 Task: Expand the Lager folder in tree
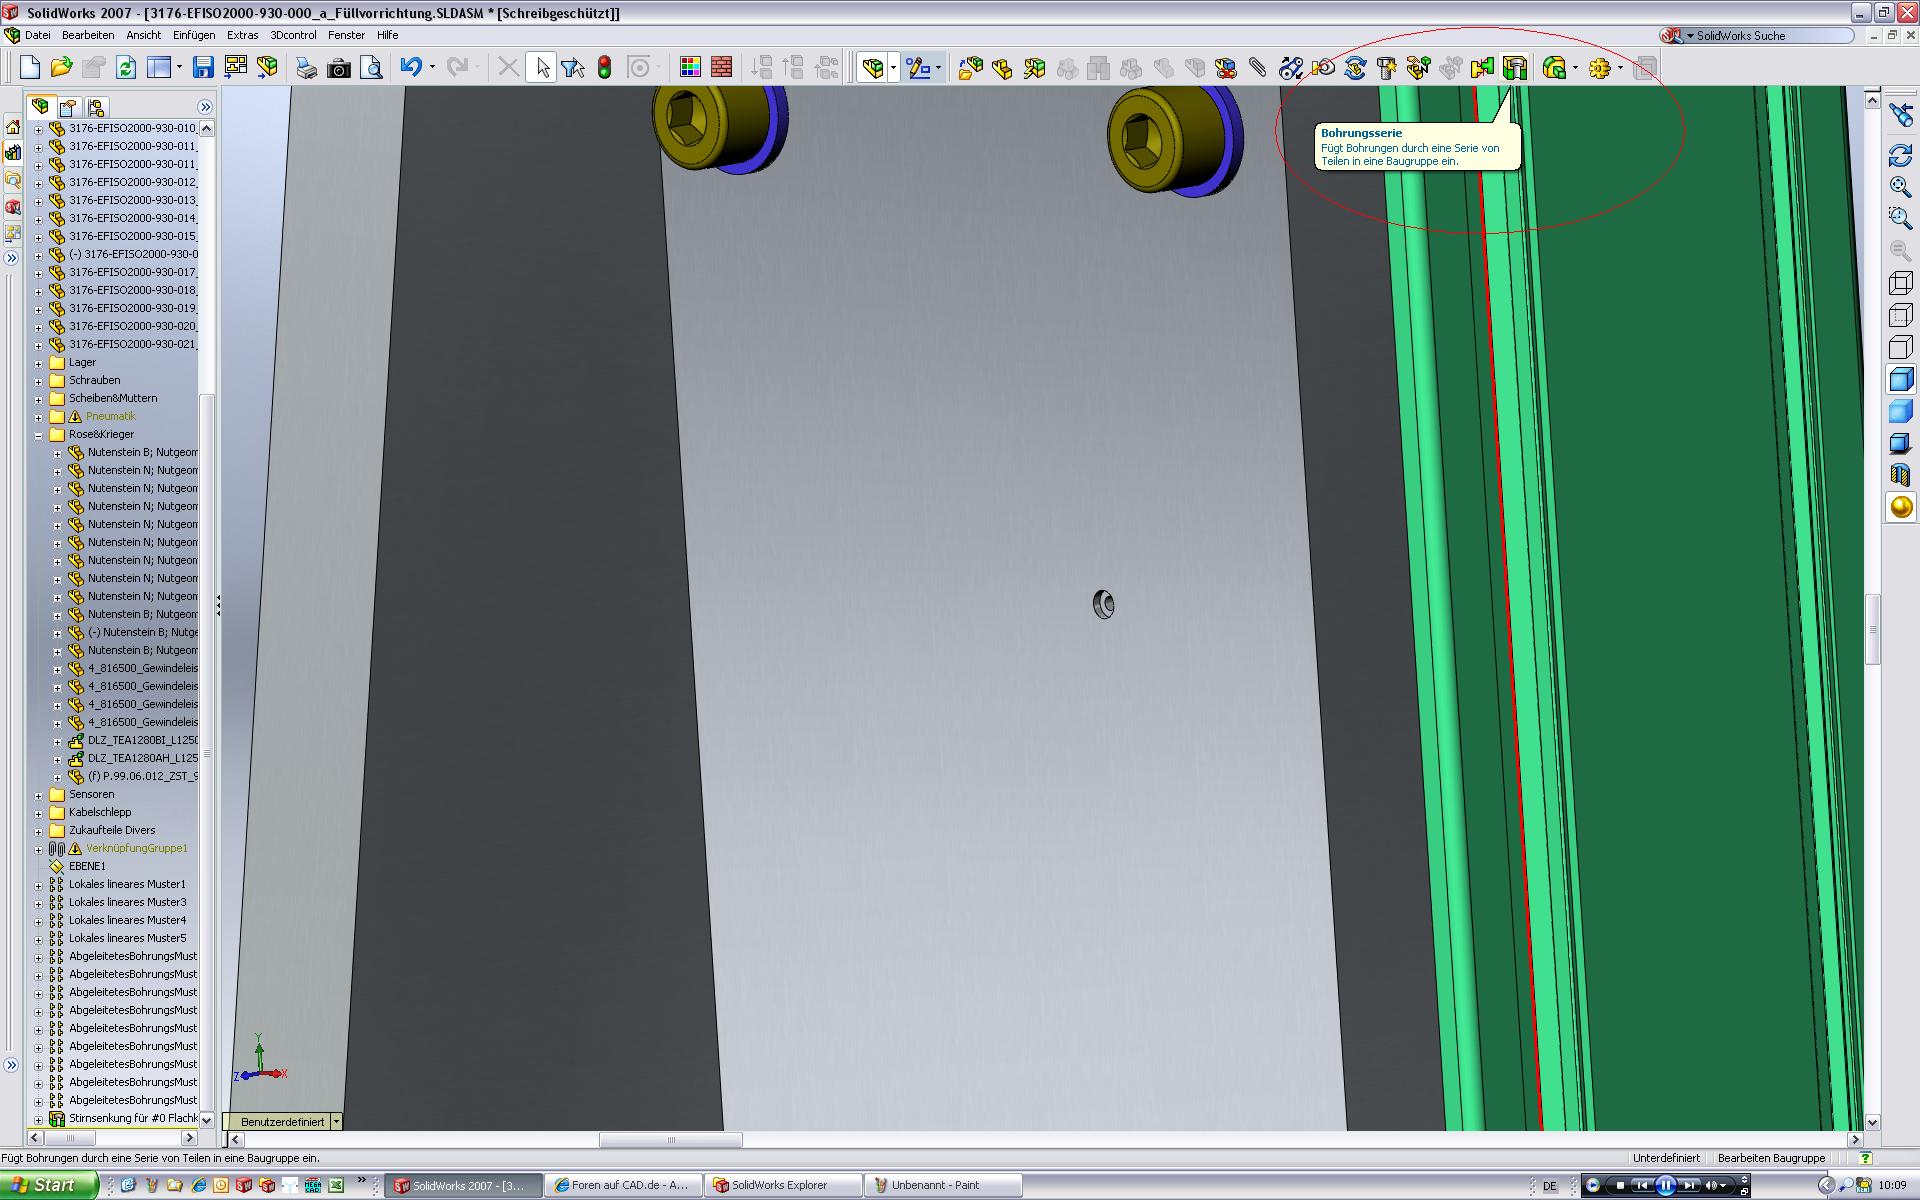tap(39, 363)
